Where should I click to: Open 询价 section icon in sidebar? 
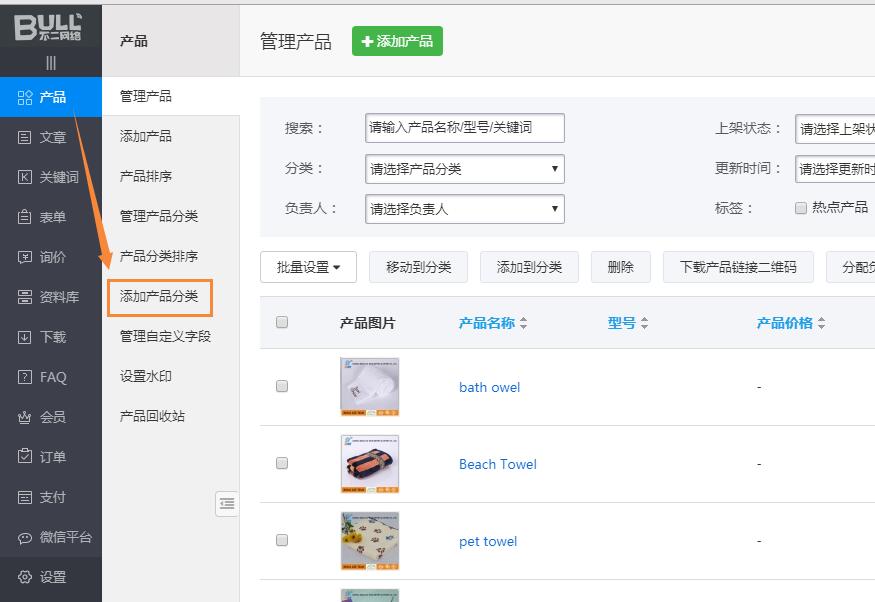(25, 257)
